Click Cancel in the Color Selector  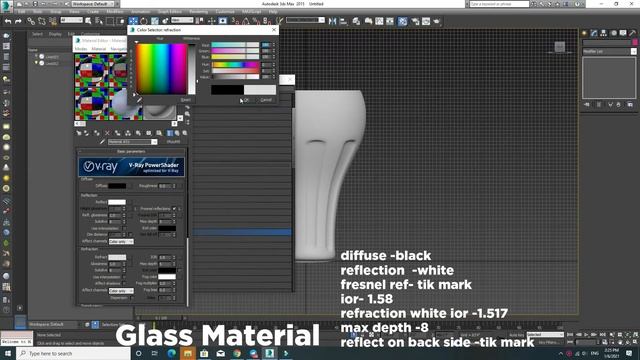pos(266,100)
